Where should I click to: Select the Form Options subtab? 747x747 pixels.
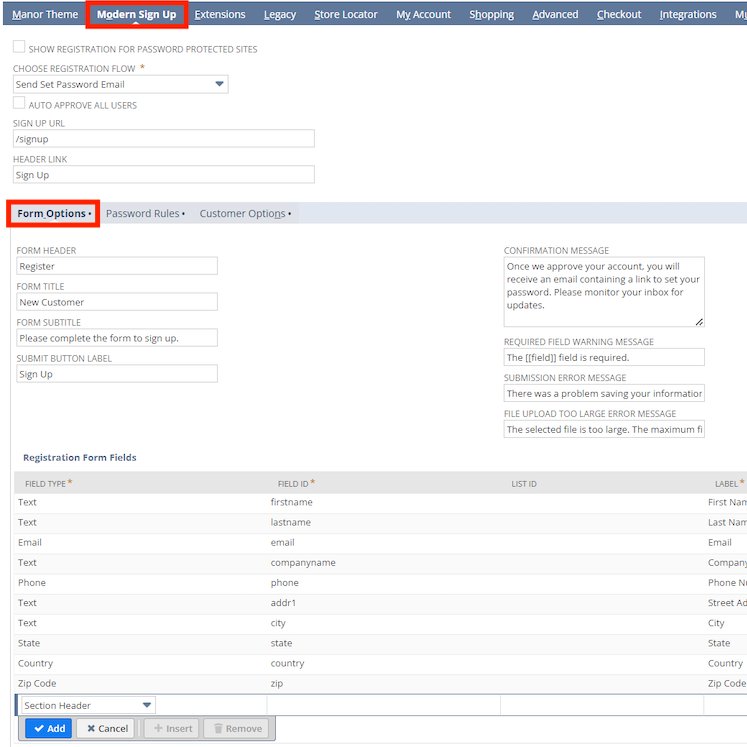[x=53, y=213]
